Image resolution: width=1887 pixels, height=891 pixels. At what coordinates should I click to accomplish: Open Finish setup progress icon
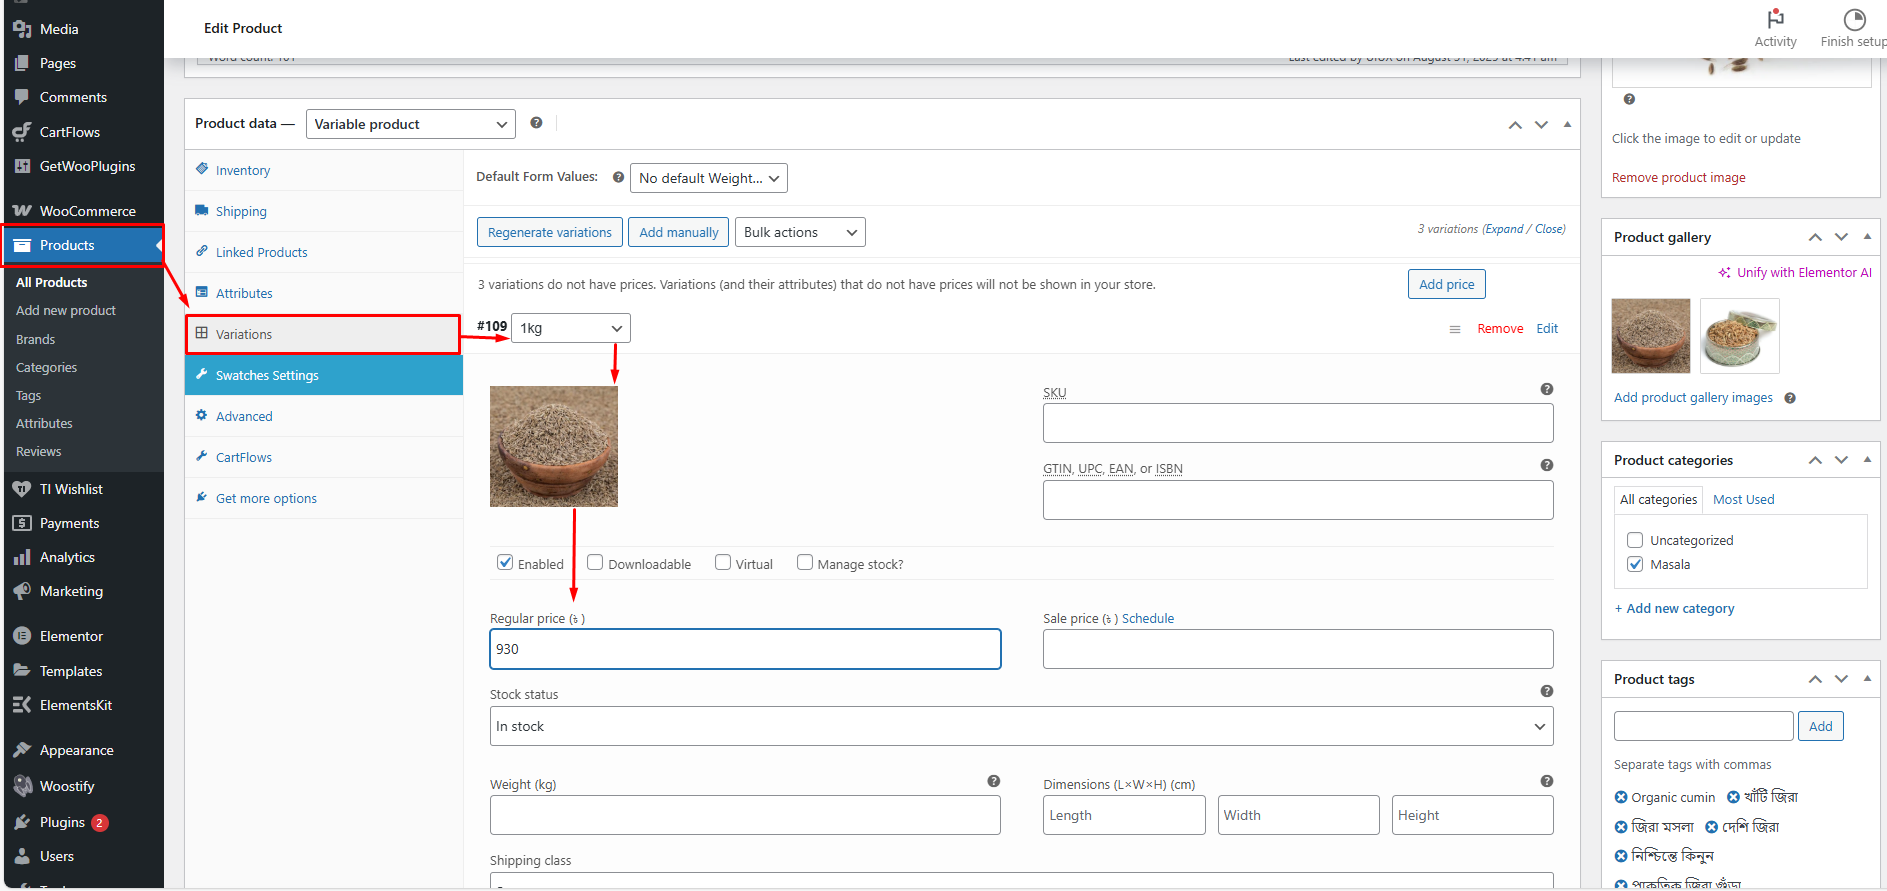point(1854,19)
